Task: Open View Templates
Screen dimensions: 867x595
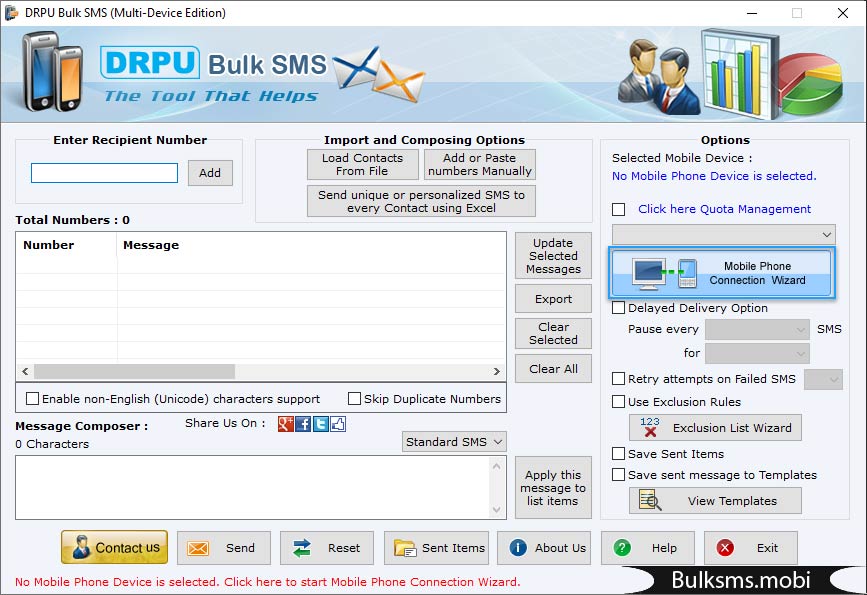Action: point(715,500)
